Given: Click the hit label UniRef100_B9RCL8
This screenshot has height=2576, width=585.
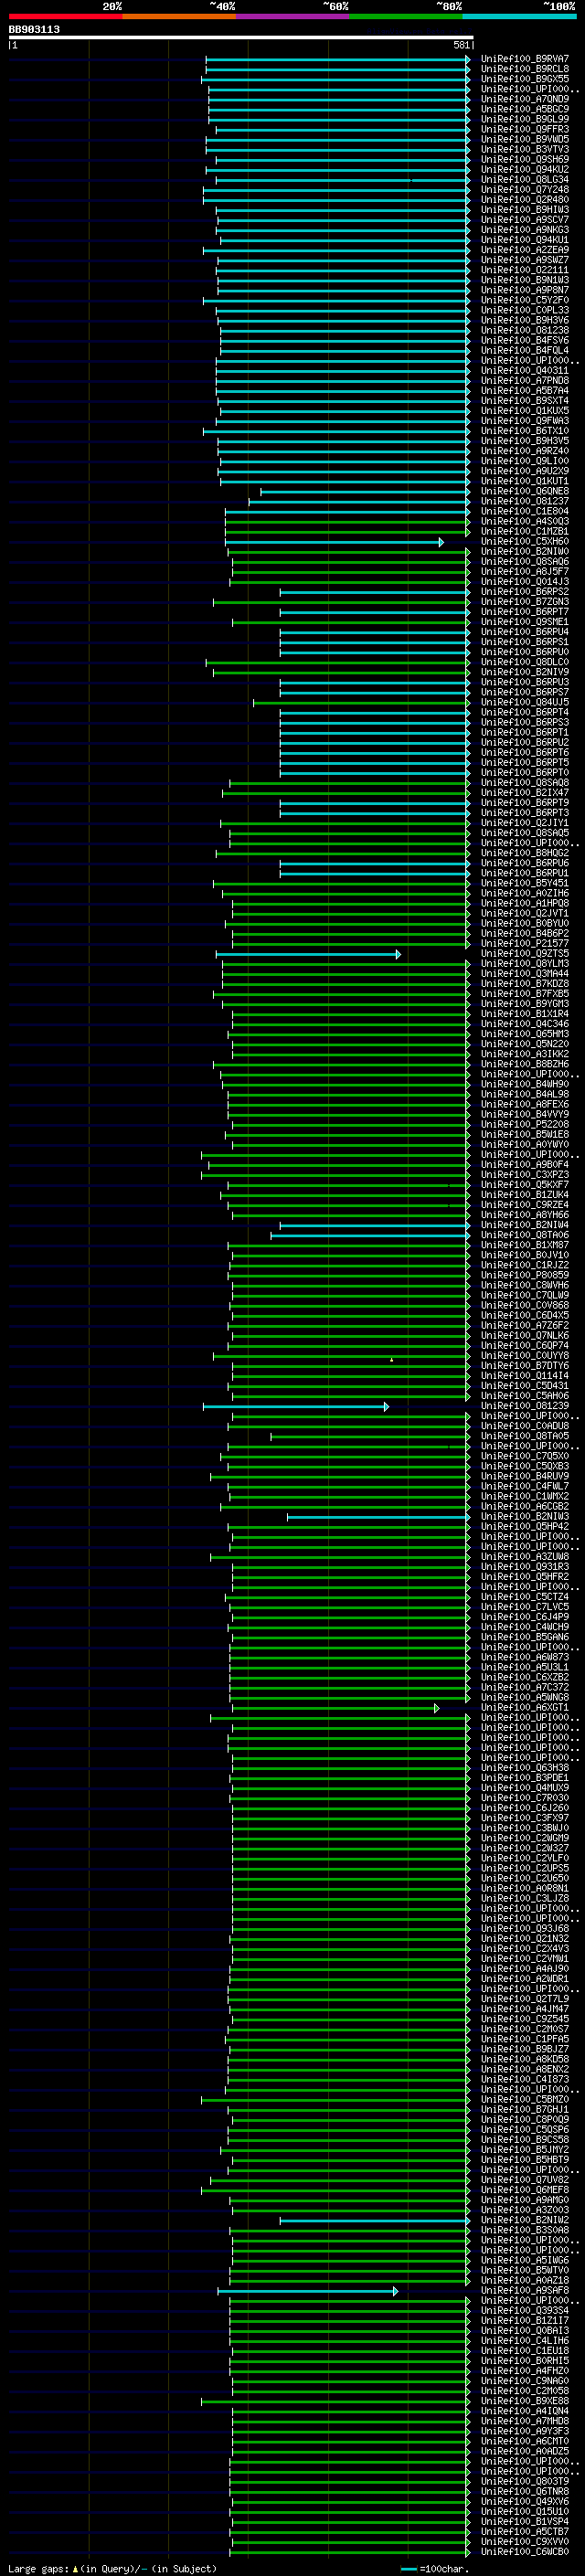Looking at the screenshot, I should coord(525,69).
